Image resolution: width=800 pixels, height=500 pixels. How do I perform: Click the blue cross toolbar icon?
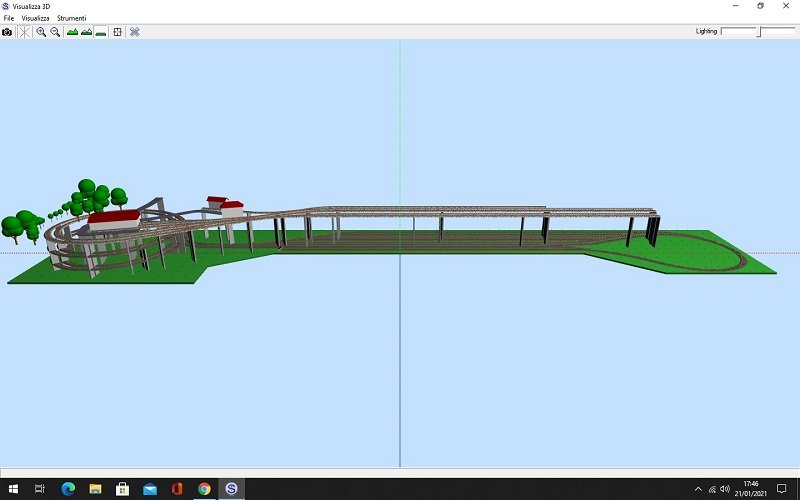click(134, 32)
